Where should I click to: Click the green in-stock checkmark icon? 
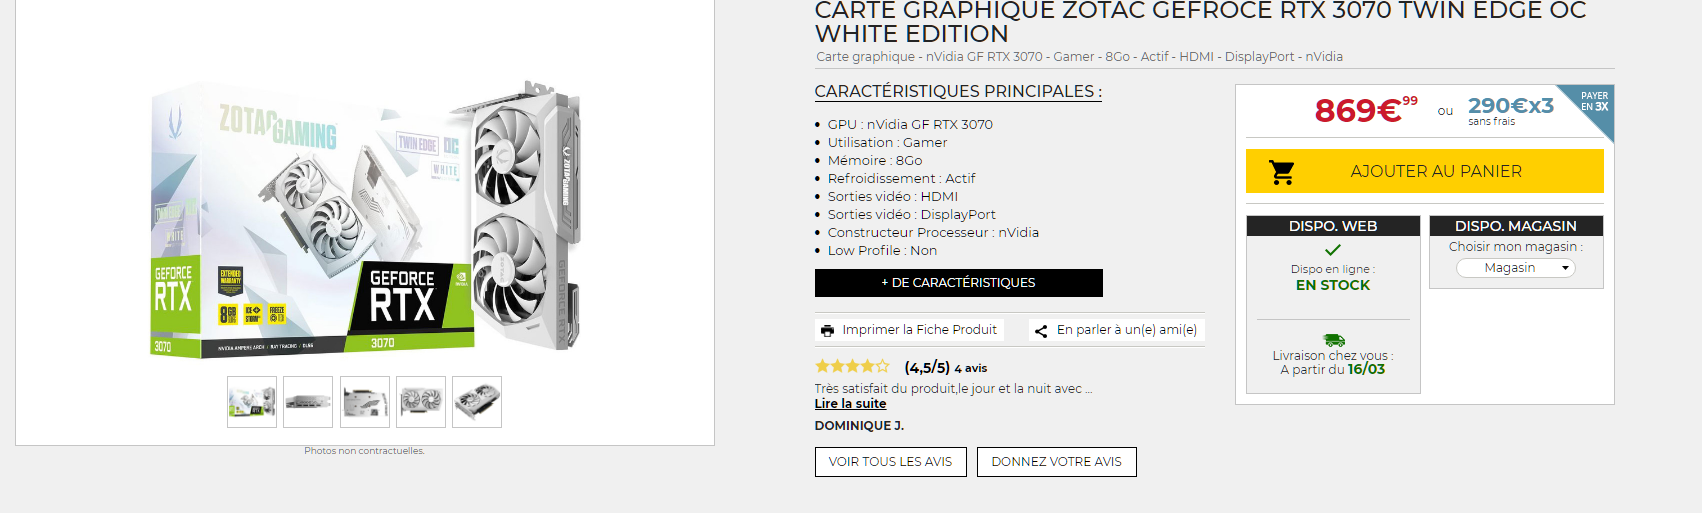point(1332,250)
